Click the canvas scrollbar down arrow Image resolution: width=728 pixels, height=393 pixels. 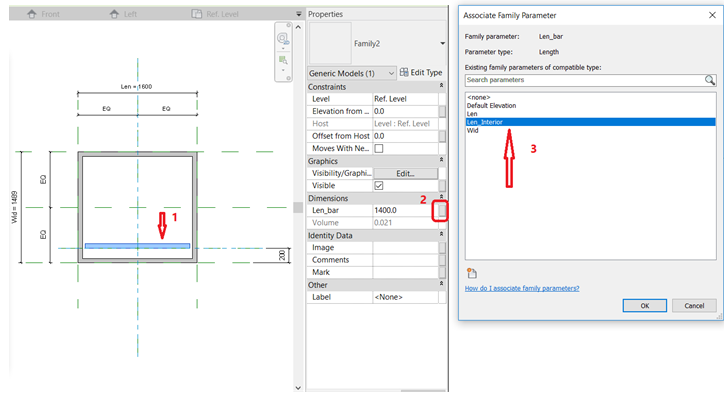click(x=298, y=387)
